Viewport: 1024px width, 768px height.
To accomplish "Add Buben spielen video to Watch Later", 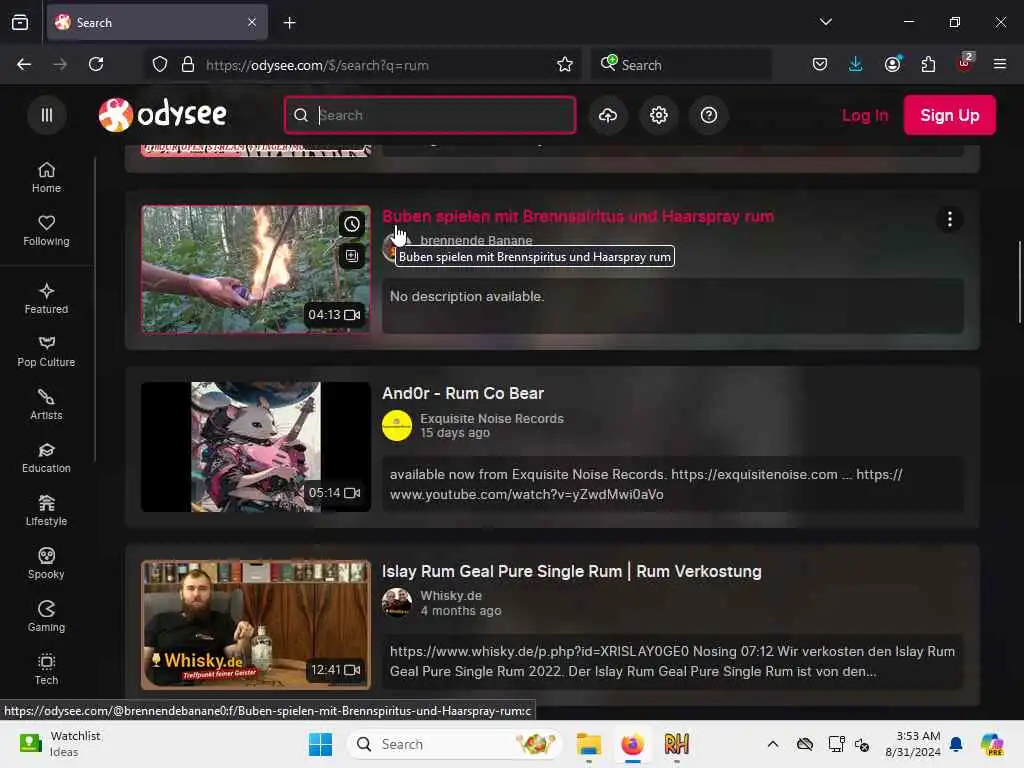I will [352, 224].
